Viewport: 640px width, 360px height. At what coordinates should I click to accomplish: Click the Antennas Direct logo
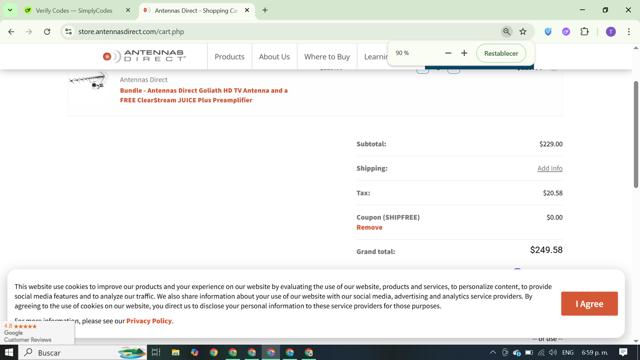coord(144,56)
